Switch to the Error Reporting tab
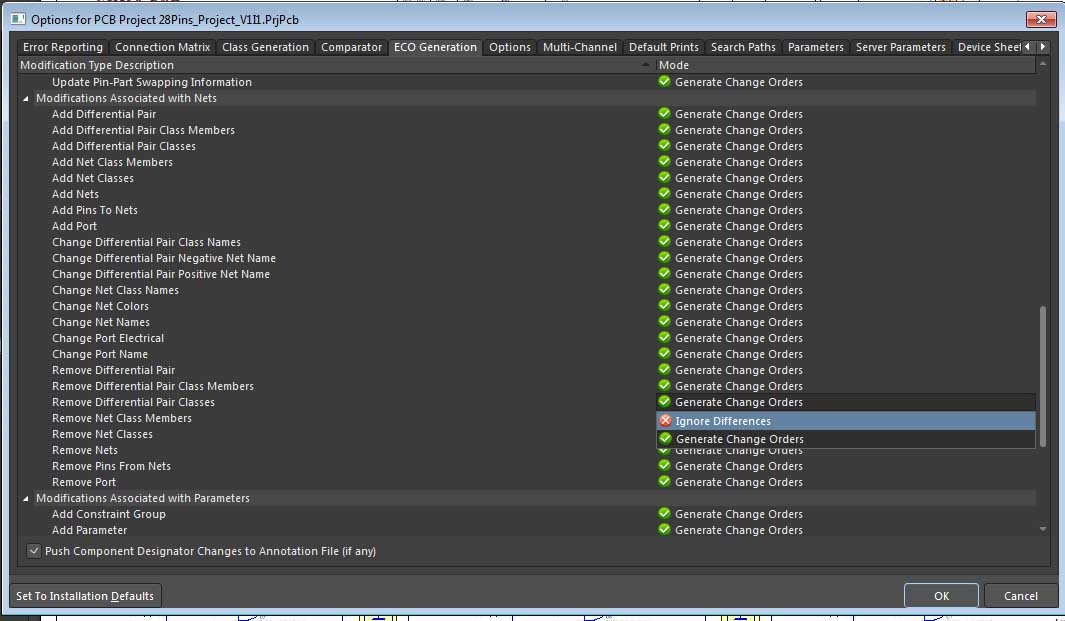The image size is (1065, 621). pyautogui.click(x=63, y=47)
